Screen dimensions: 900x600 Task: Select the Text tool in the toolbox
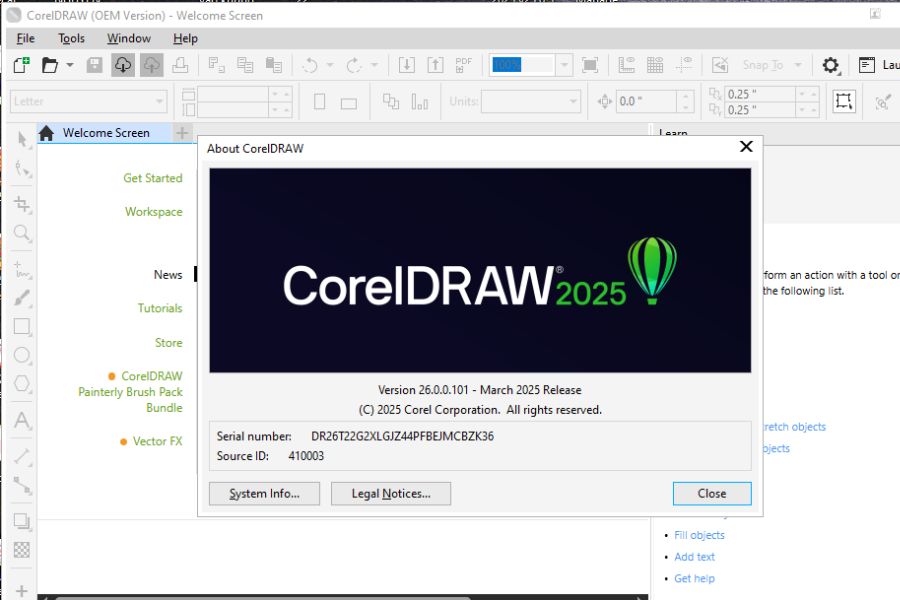tap(22, 420)
